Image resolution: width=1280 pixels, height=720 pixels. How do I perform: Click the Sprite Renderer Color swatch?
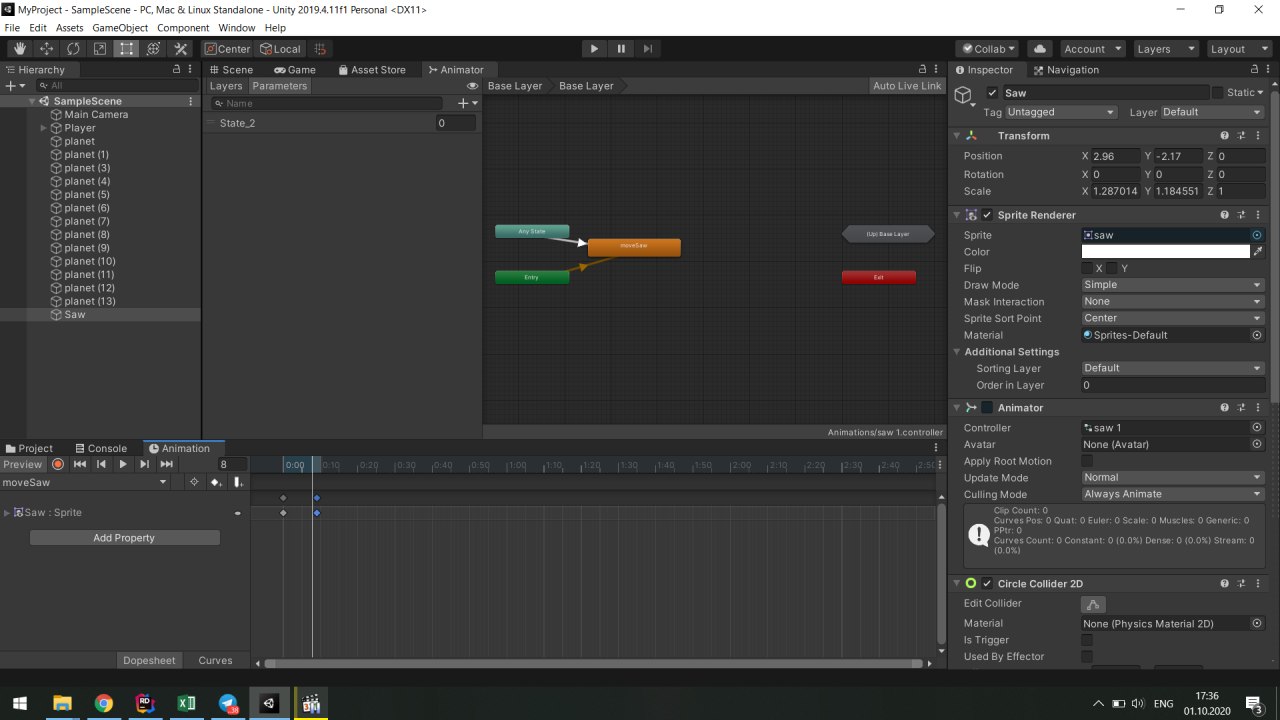coord(1165,252)
